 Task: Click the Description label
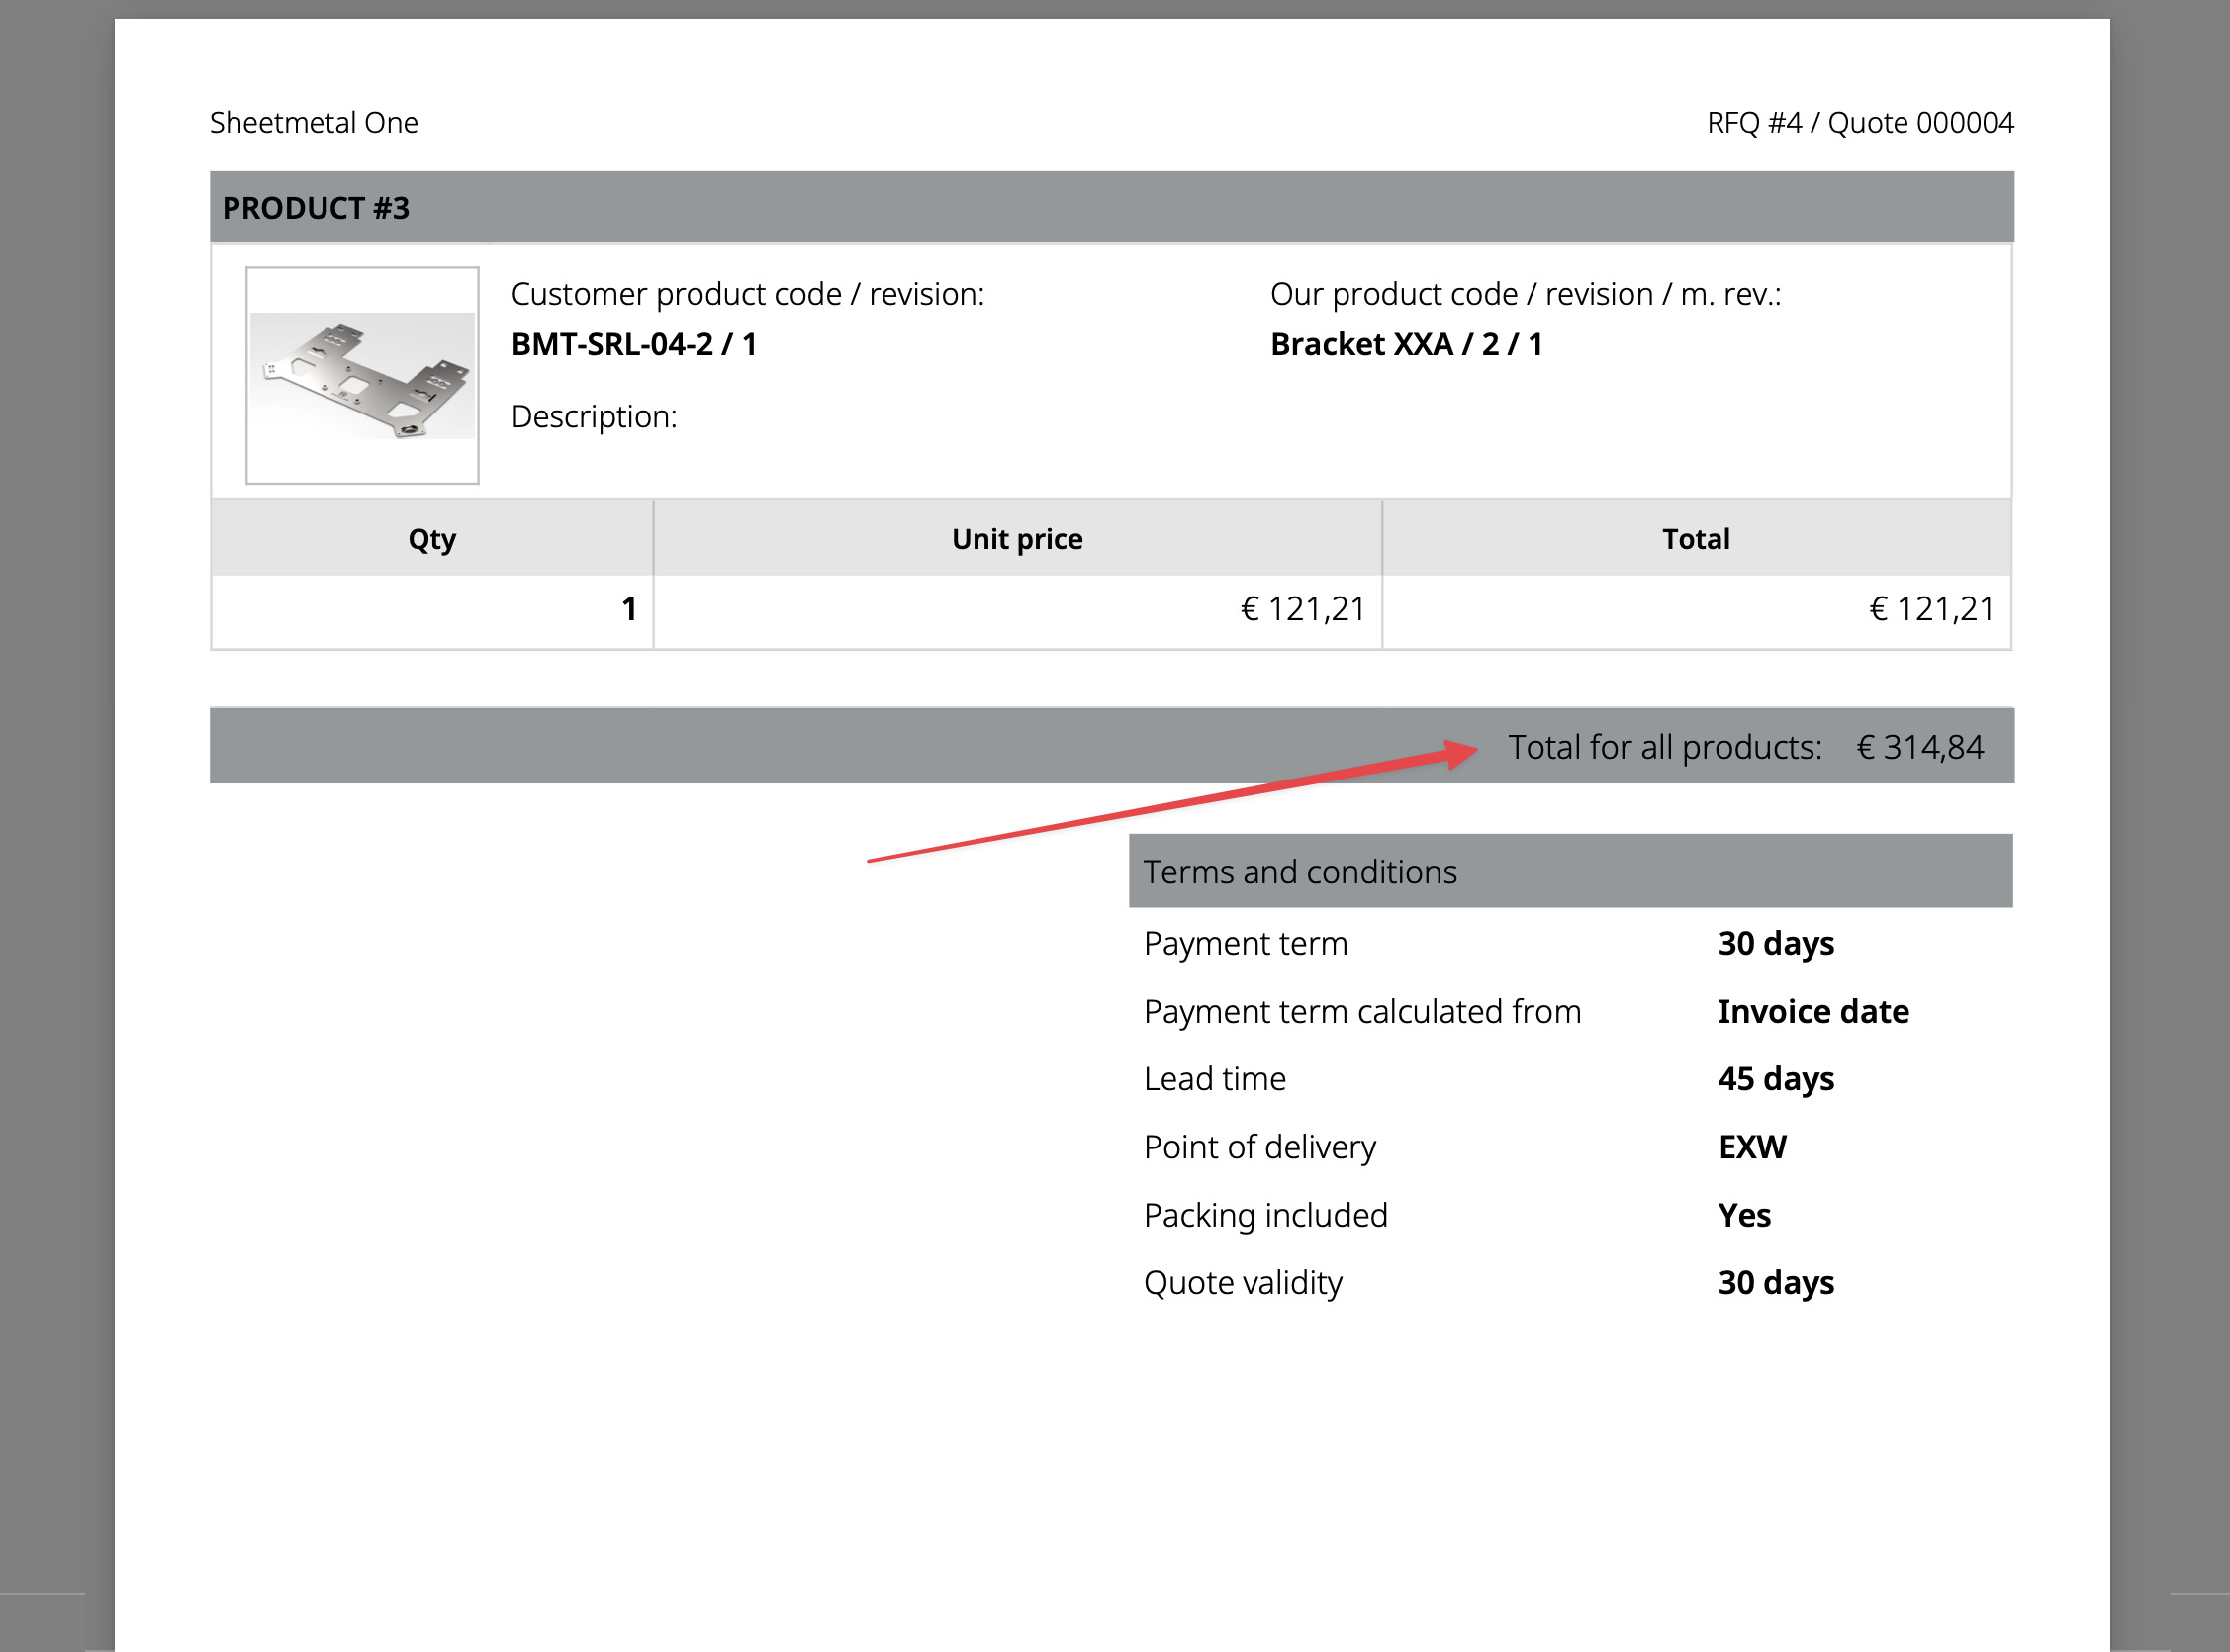594,416
